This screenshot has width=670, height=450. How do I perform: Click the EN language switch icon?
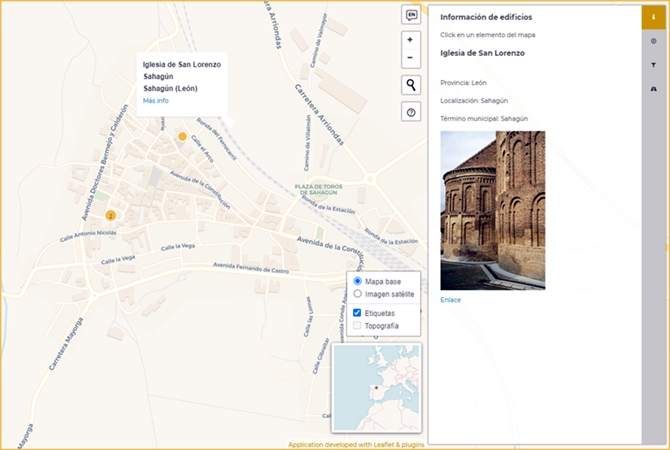tap(410, 14)
